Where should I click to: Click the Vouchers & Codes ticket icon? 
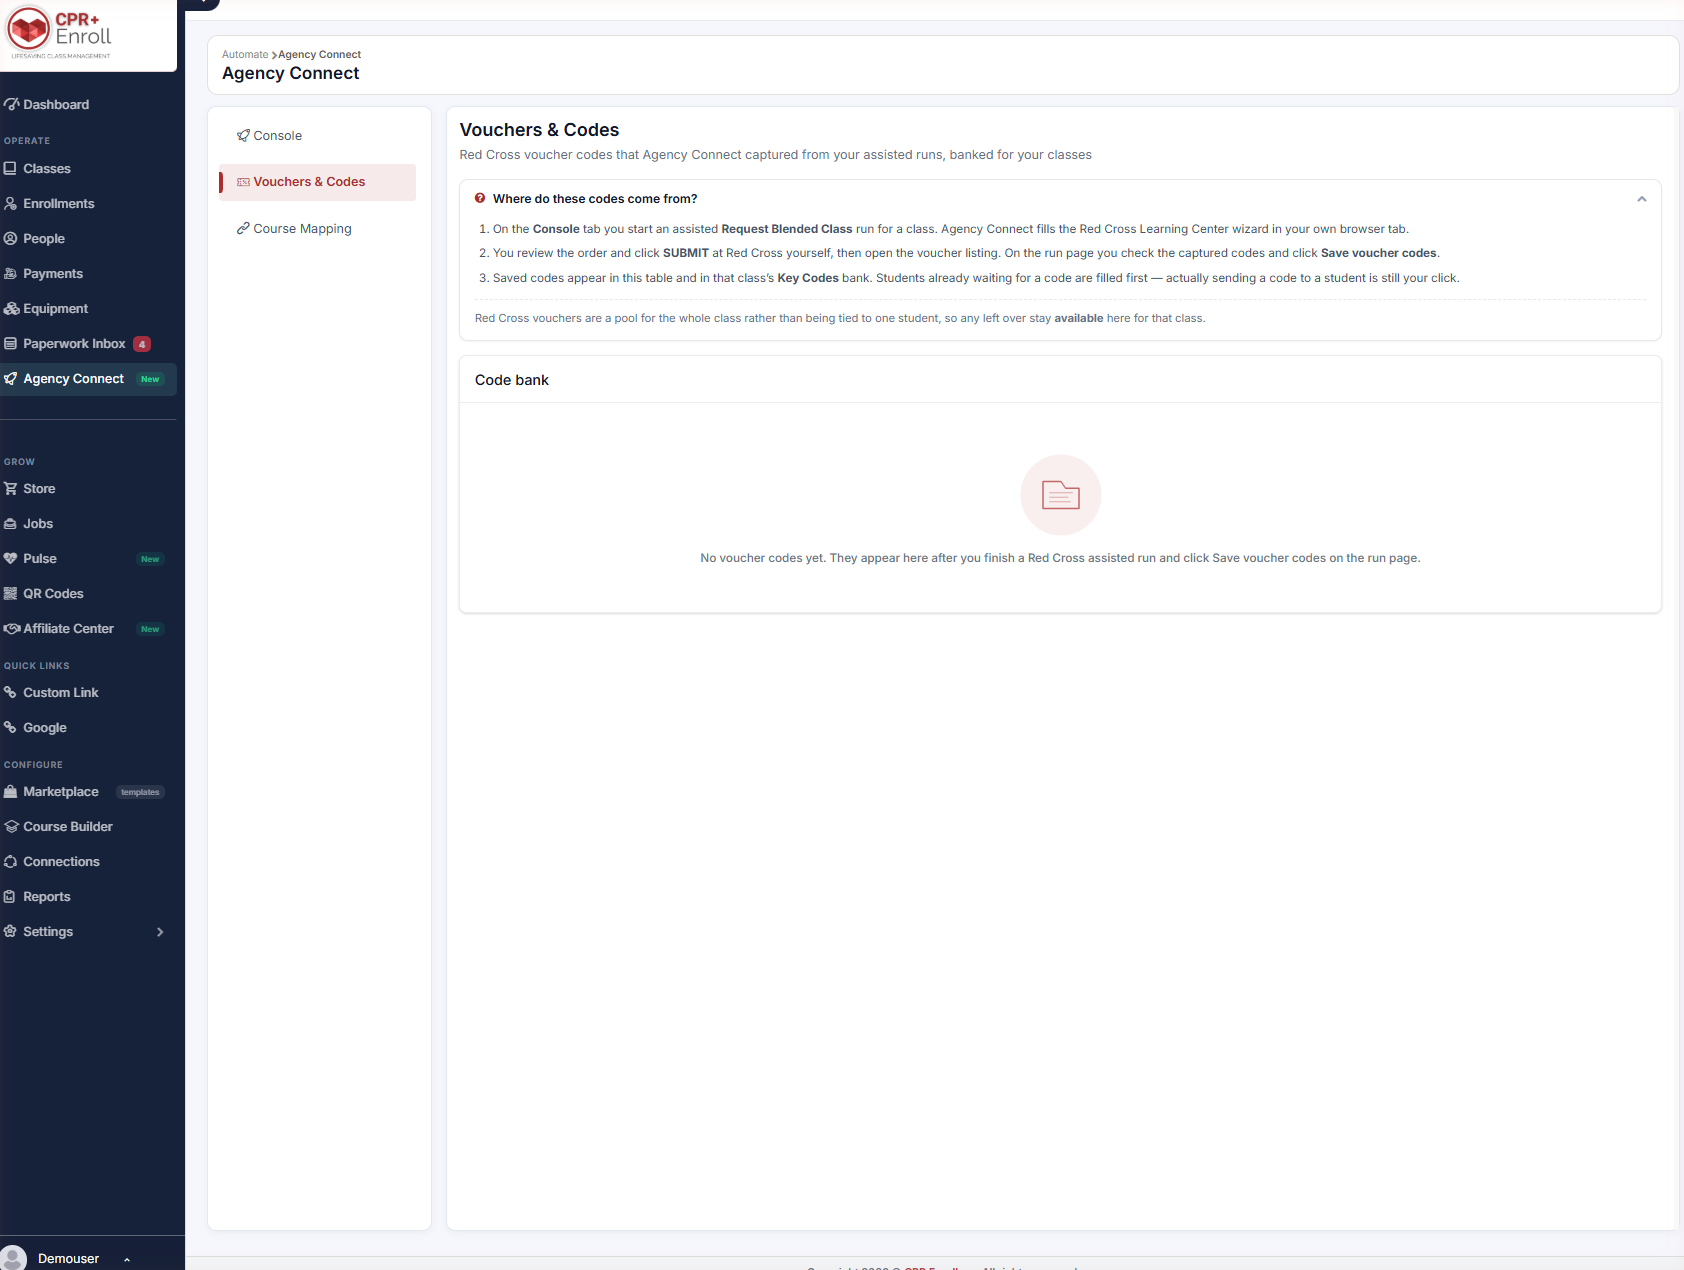(x=243, y=182)
